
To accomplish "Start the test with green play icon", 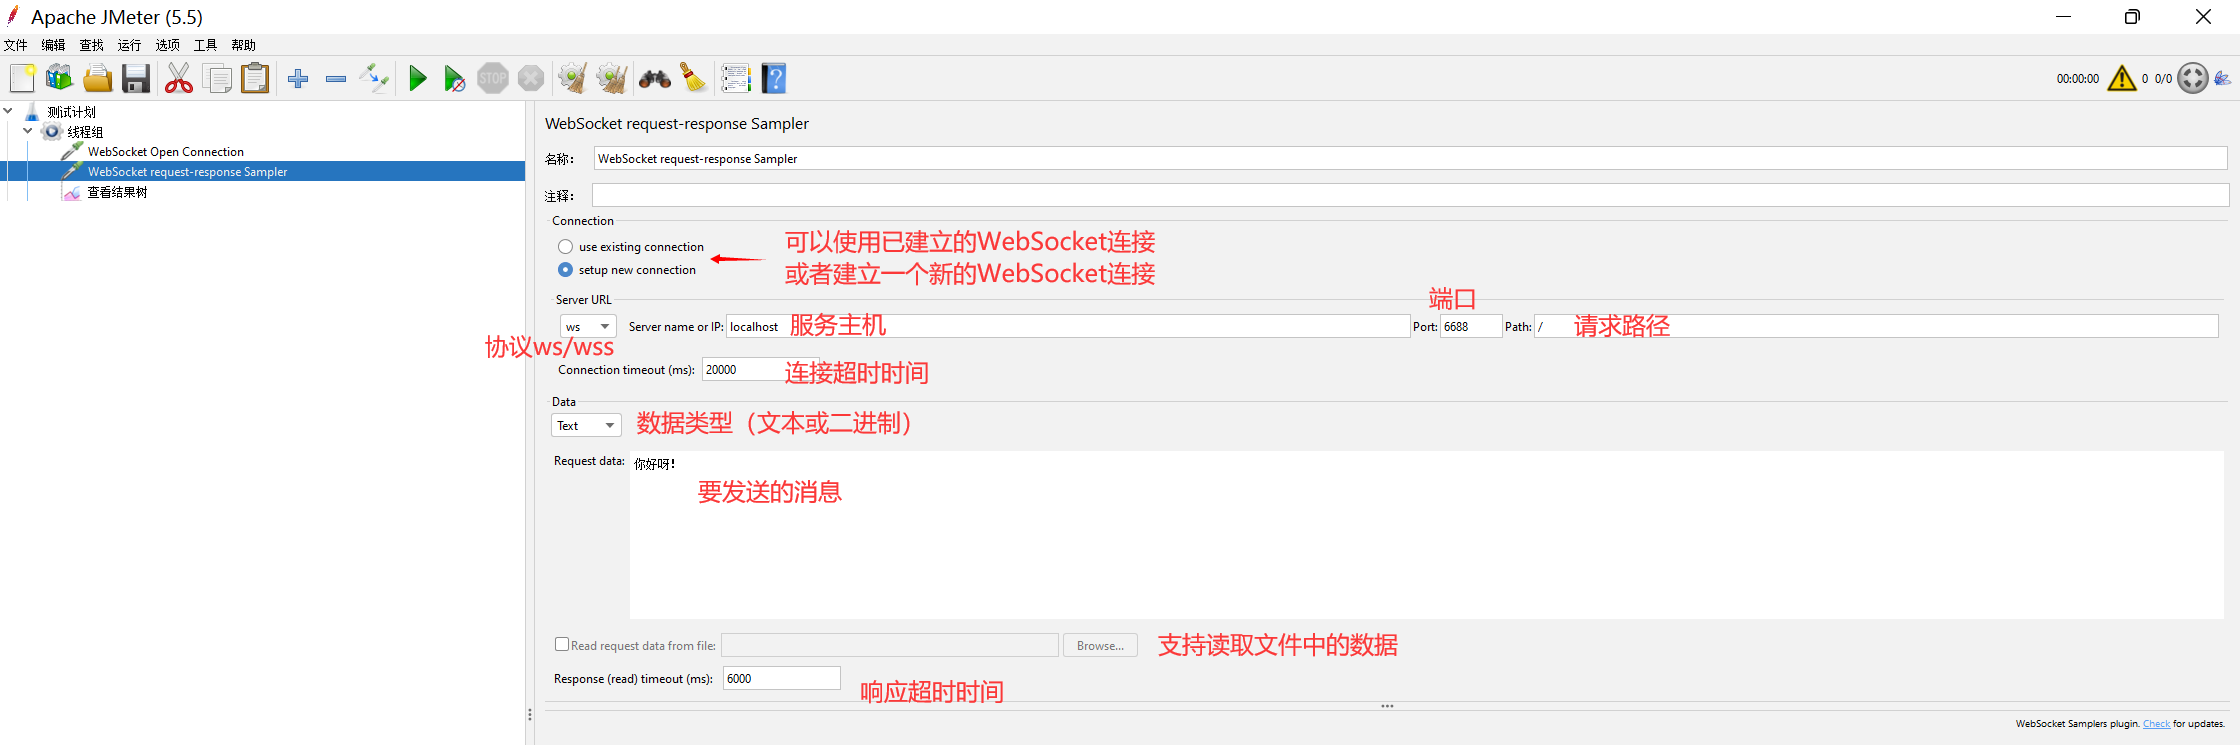I will click(x=418, y=78).
